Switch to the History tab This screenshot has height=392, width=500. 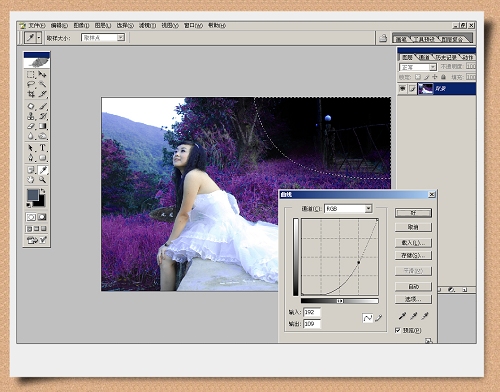click(446, 57)
